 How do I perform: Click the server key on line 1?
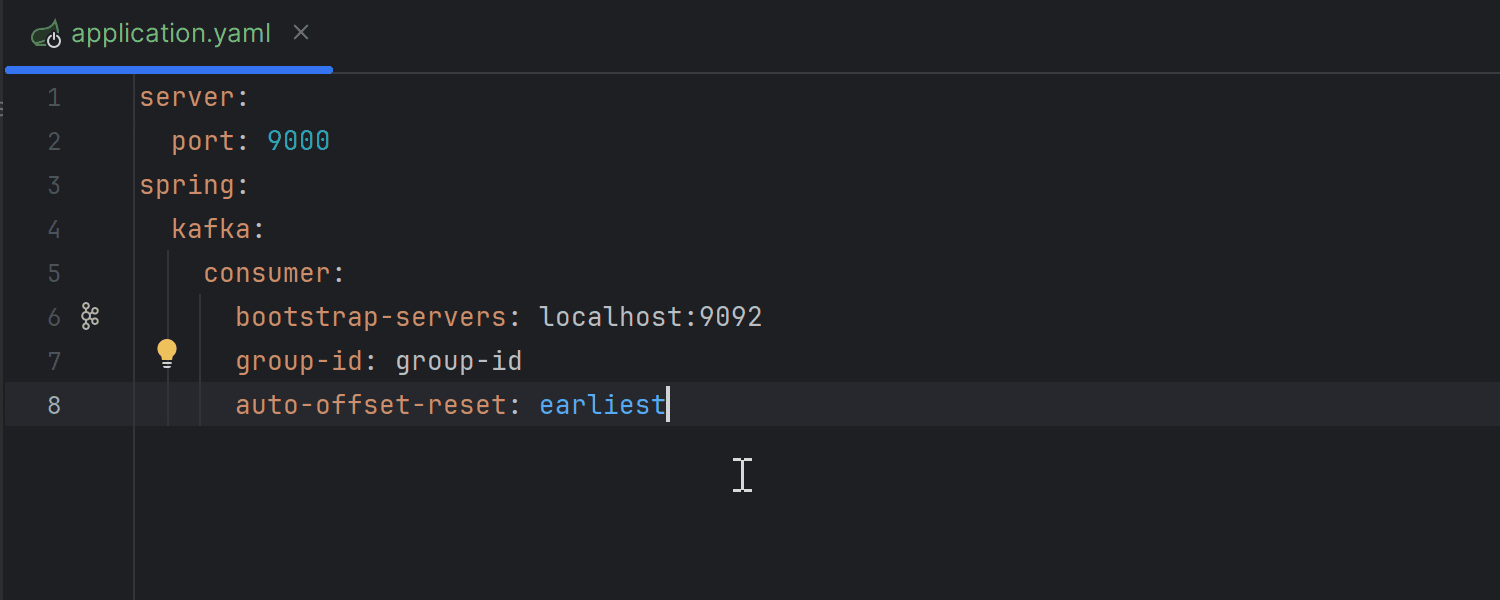(186, 96)
